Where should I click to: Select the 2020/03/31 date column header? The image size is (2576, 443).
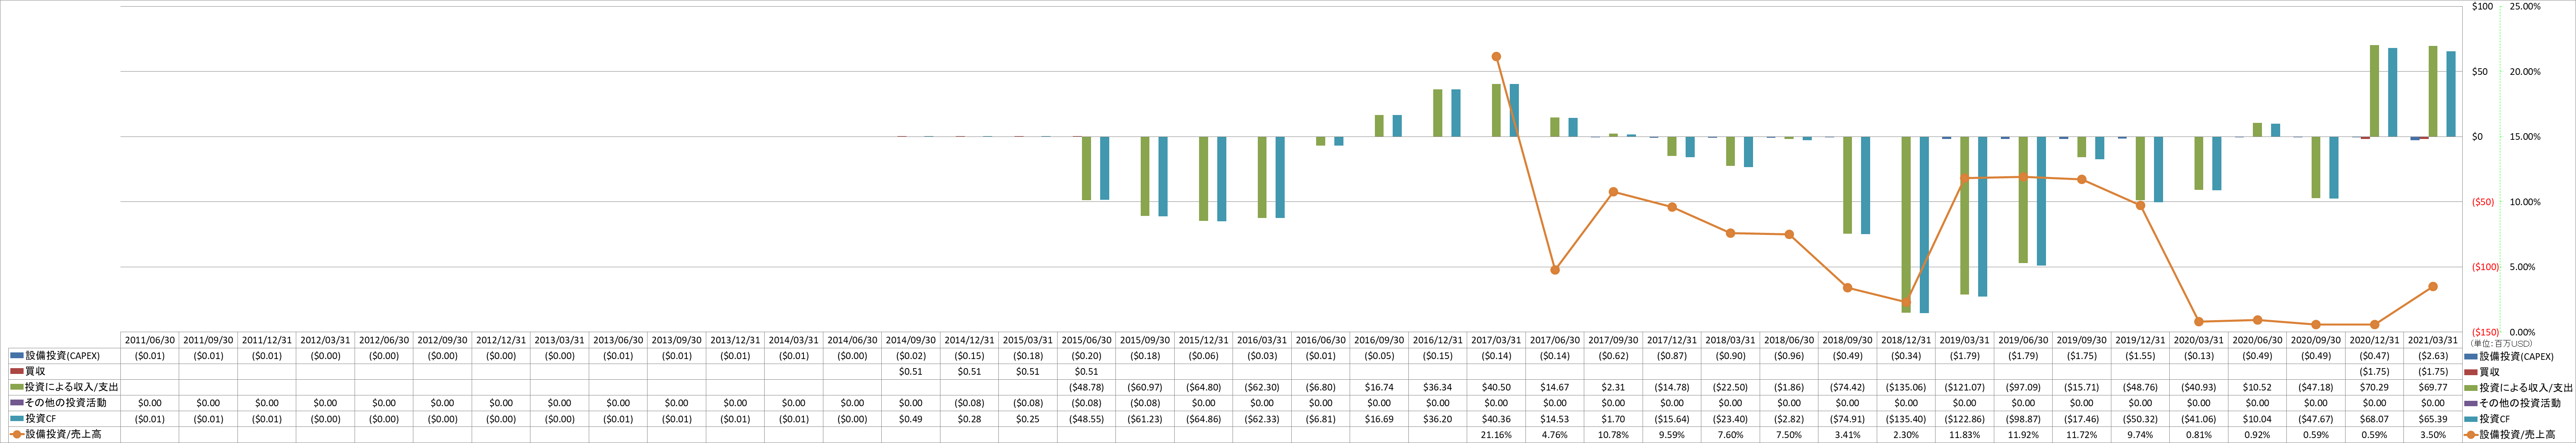click(x=2199, y=340)
